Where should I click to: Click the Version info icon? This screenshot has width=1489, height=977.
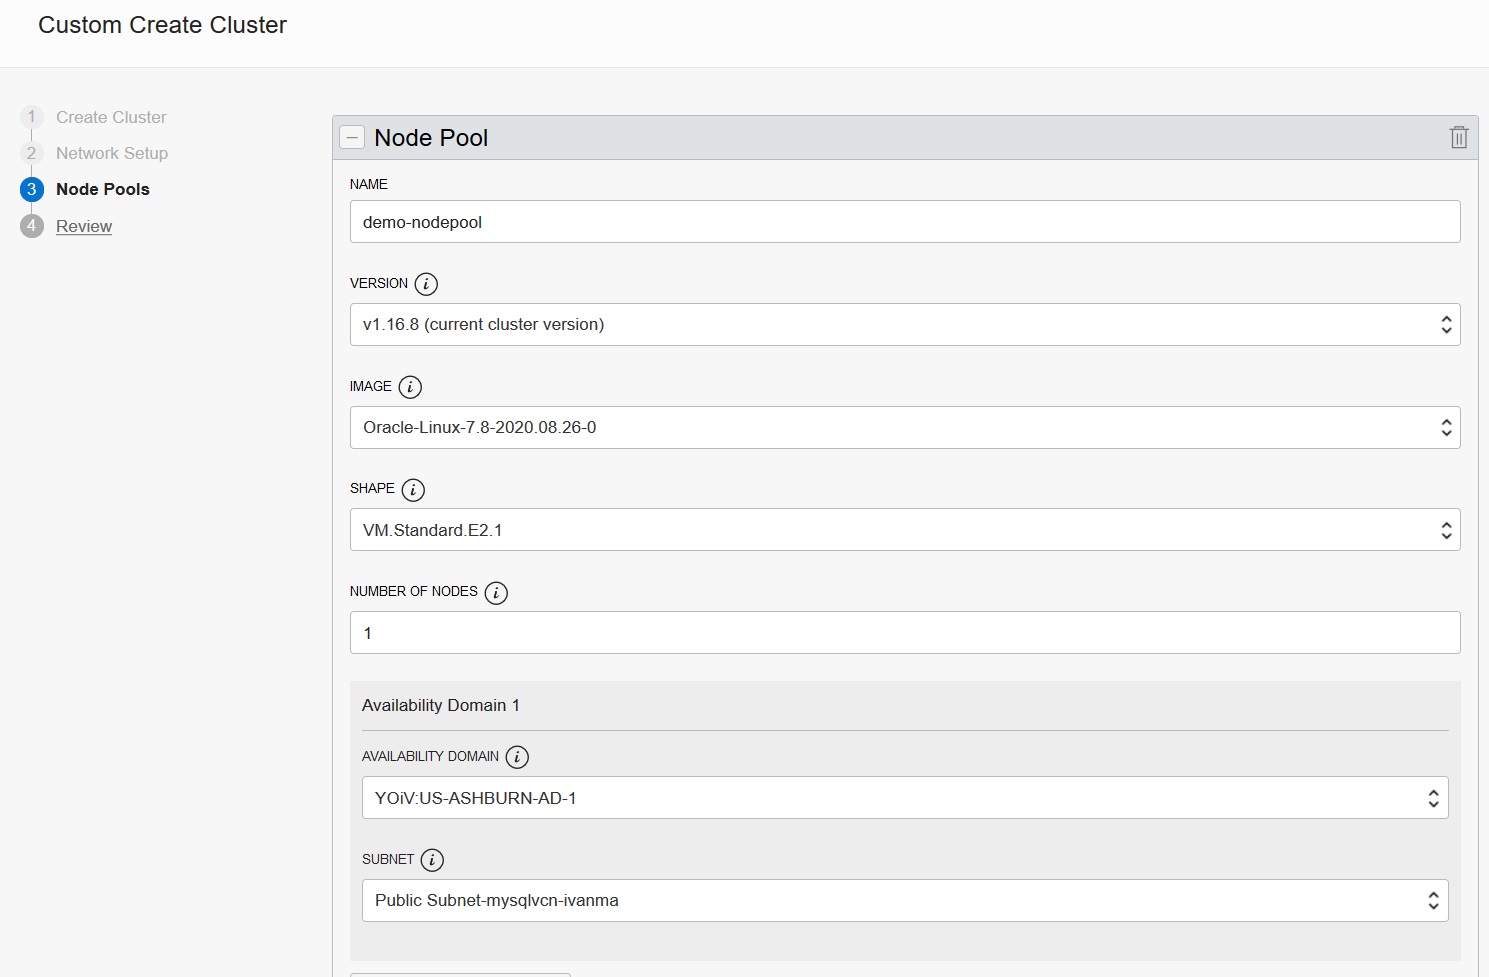click(x=426, y=284)
